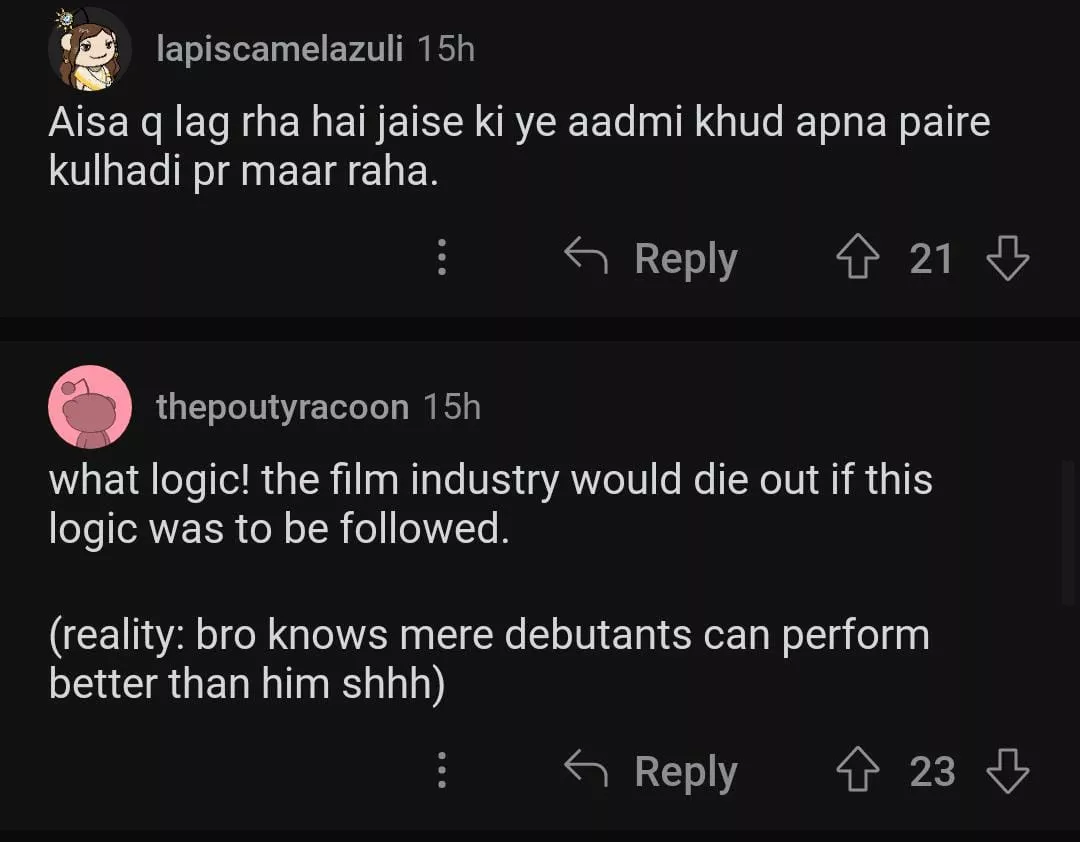The height and width of the screenshot is (842, 1080).
Task: Click the 15h timestamp beside lapiscamelazuli
Action: click(x=446, y=49)
